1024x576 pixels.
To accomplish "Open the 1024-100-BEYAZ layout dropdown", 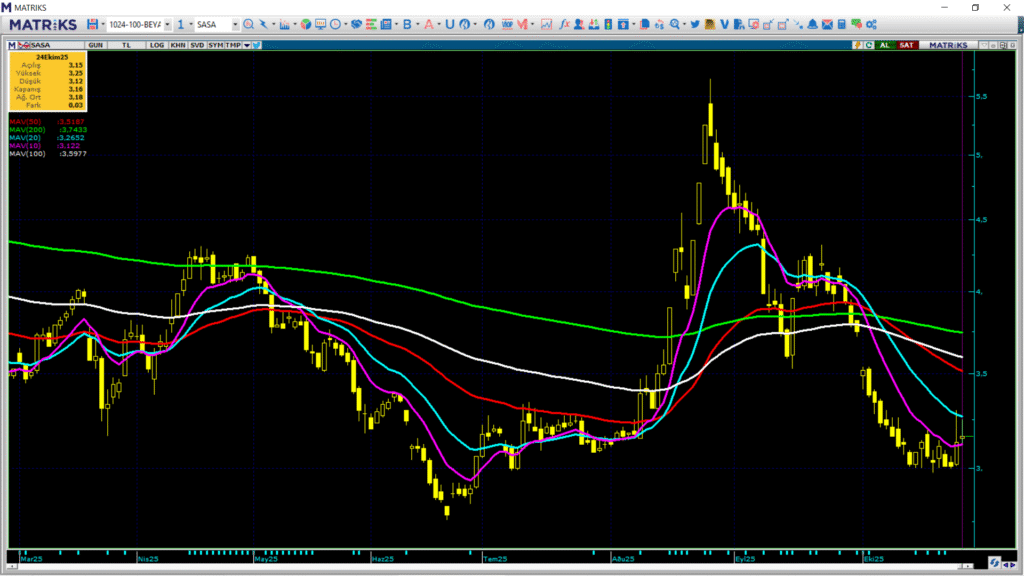I will (x=166, y=24).
